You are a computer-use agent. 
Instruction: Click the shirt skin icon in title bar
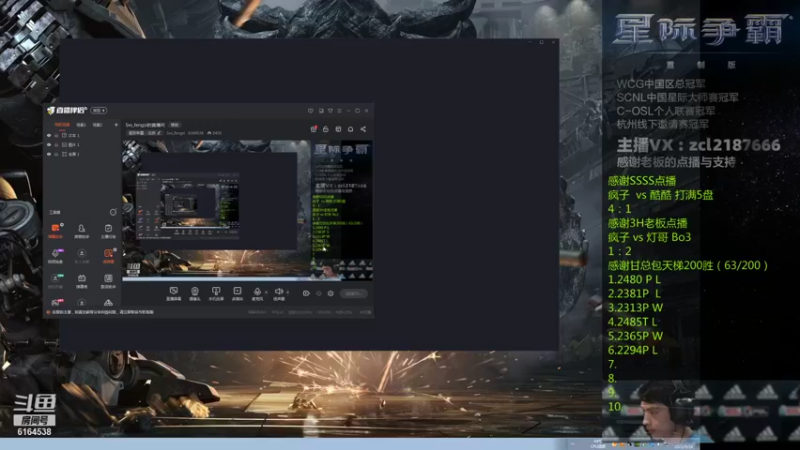click(x=330, y=111)
